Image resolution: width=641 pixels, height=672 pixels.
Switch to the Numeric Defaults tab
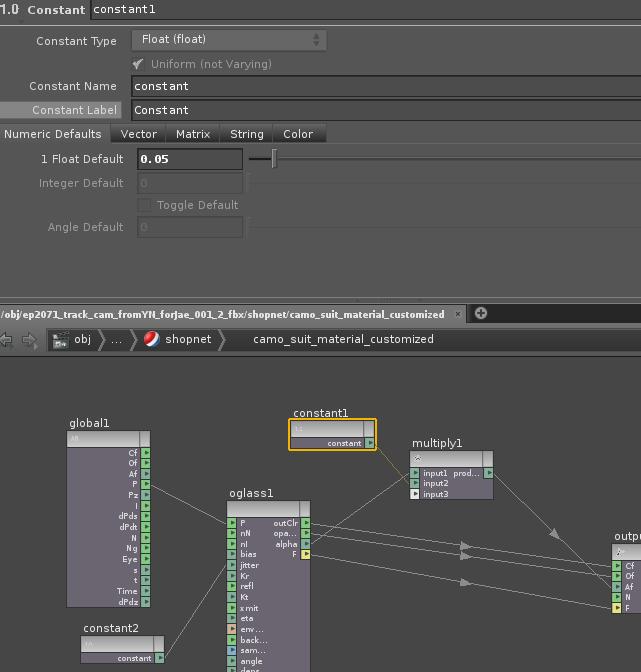pos(53,134)
